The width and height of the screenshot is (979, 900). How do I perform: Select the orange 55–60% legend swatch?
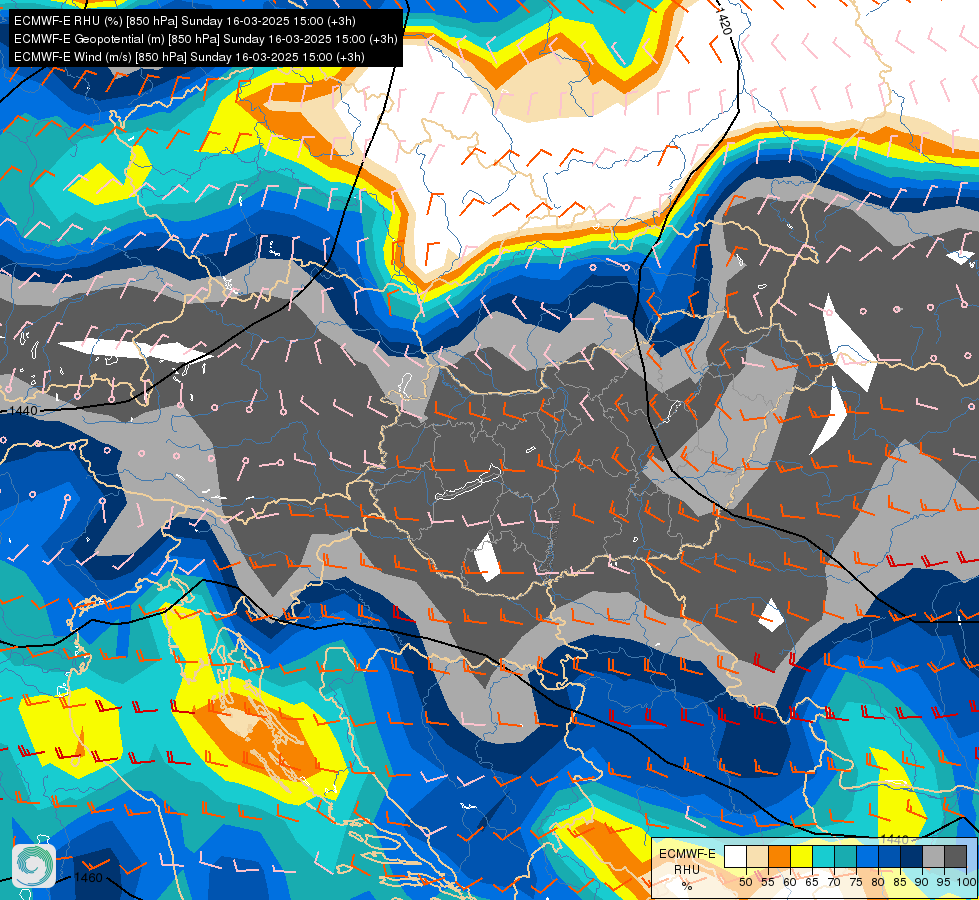779,856
